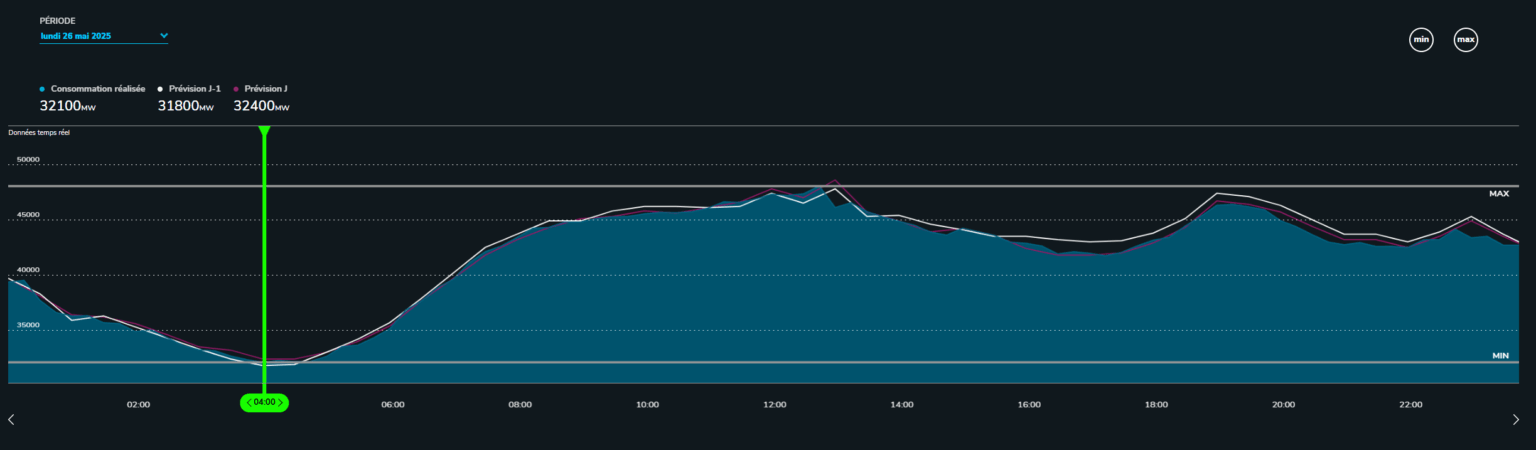The image size is (1536, 450).
Task: Click the round "min" button
Action: point(1420,40)
